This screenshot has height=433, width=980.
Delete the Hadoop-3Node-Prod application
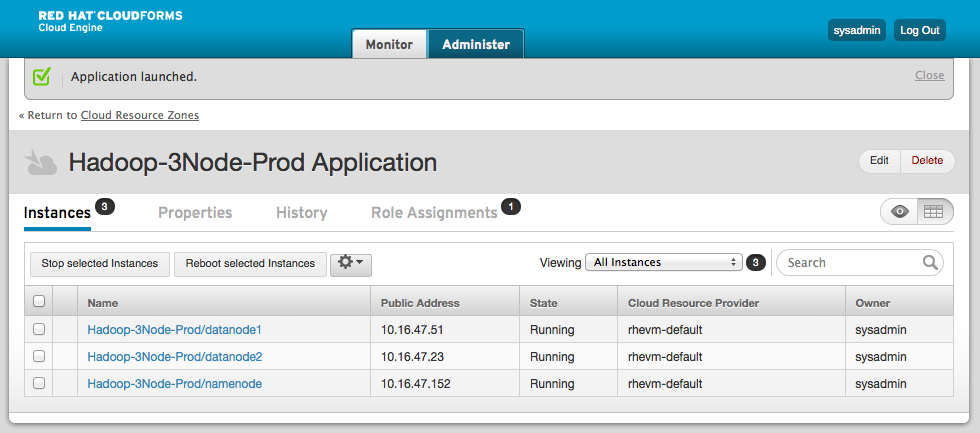927,161
